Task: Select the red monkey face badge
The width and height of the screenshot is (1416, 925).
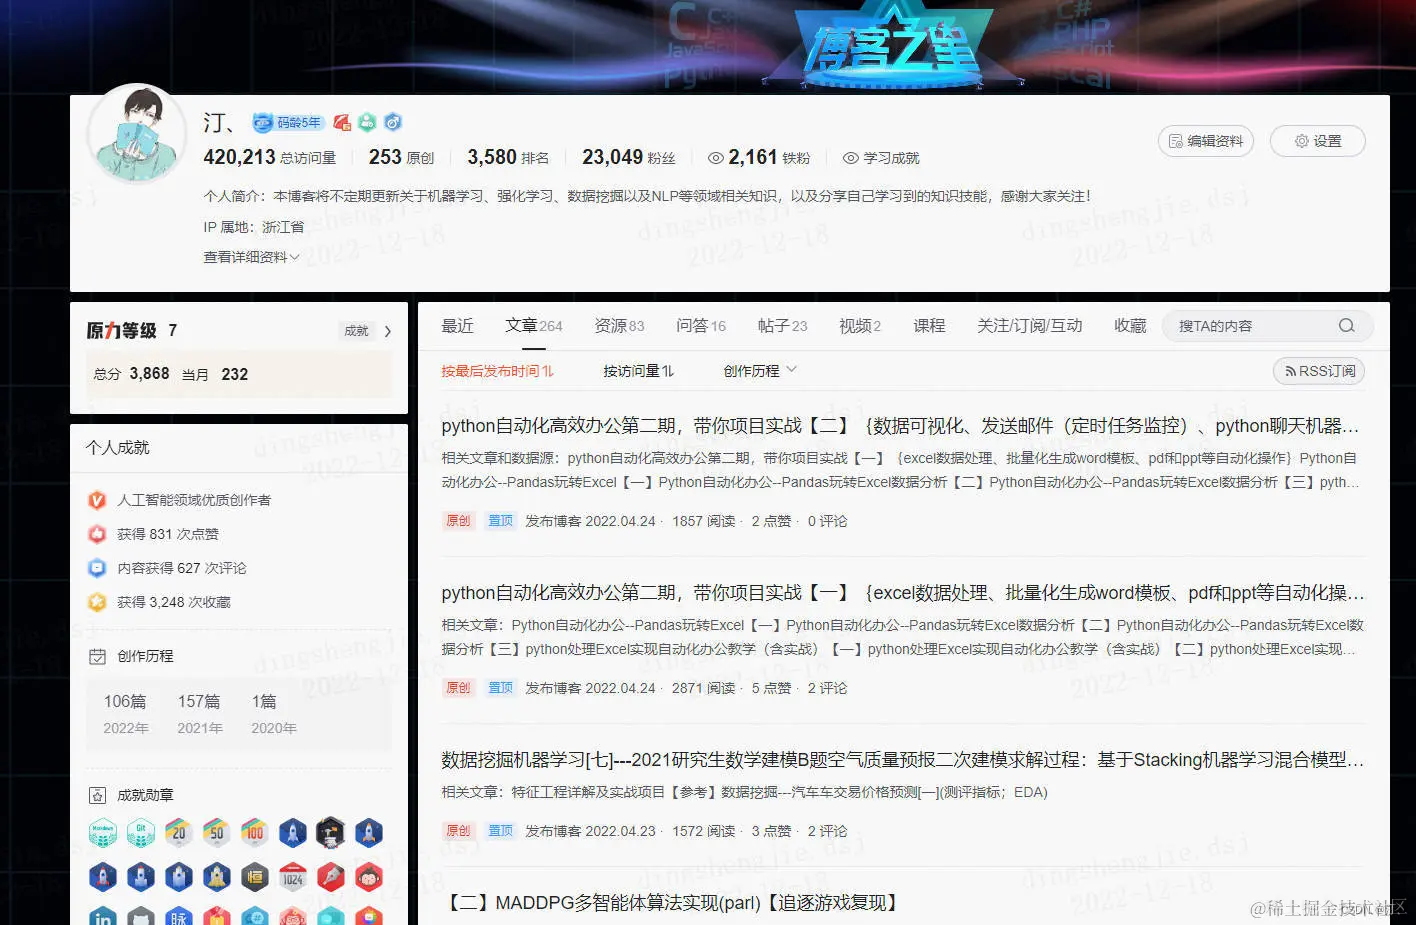Action: coord(369,877)
